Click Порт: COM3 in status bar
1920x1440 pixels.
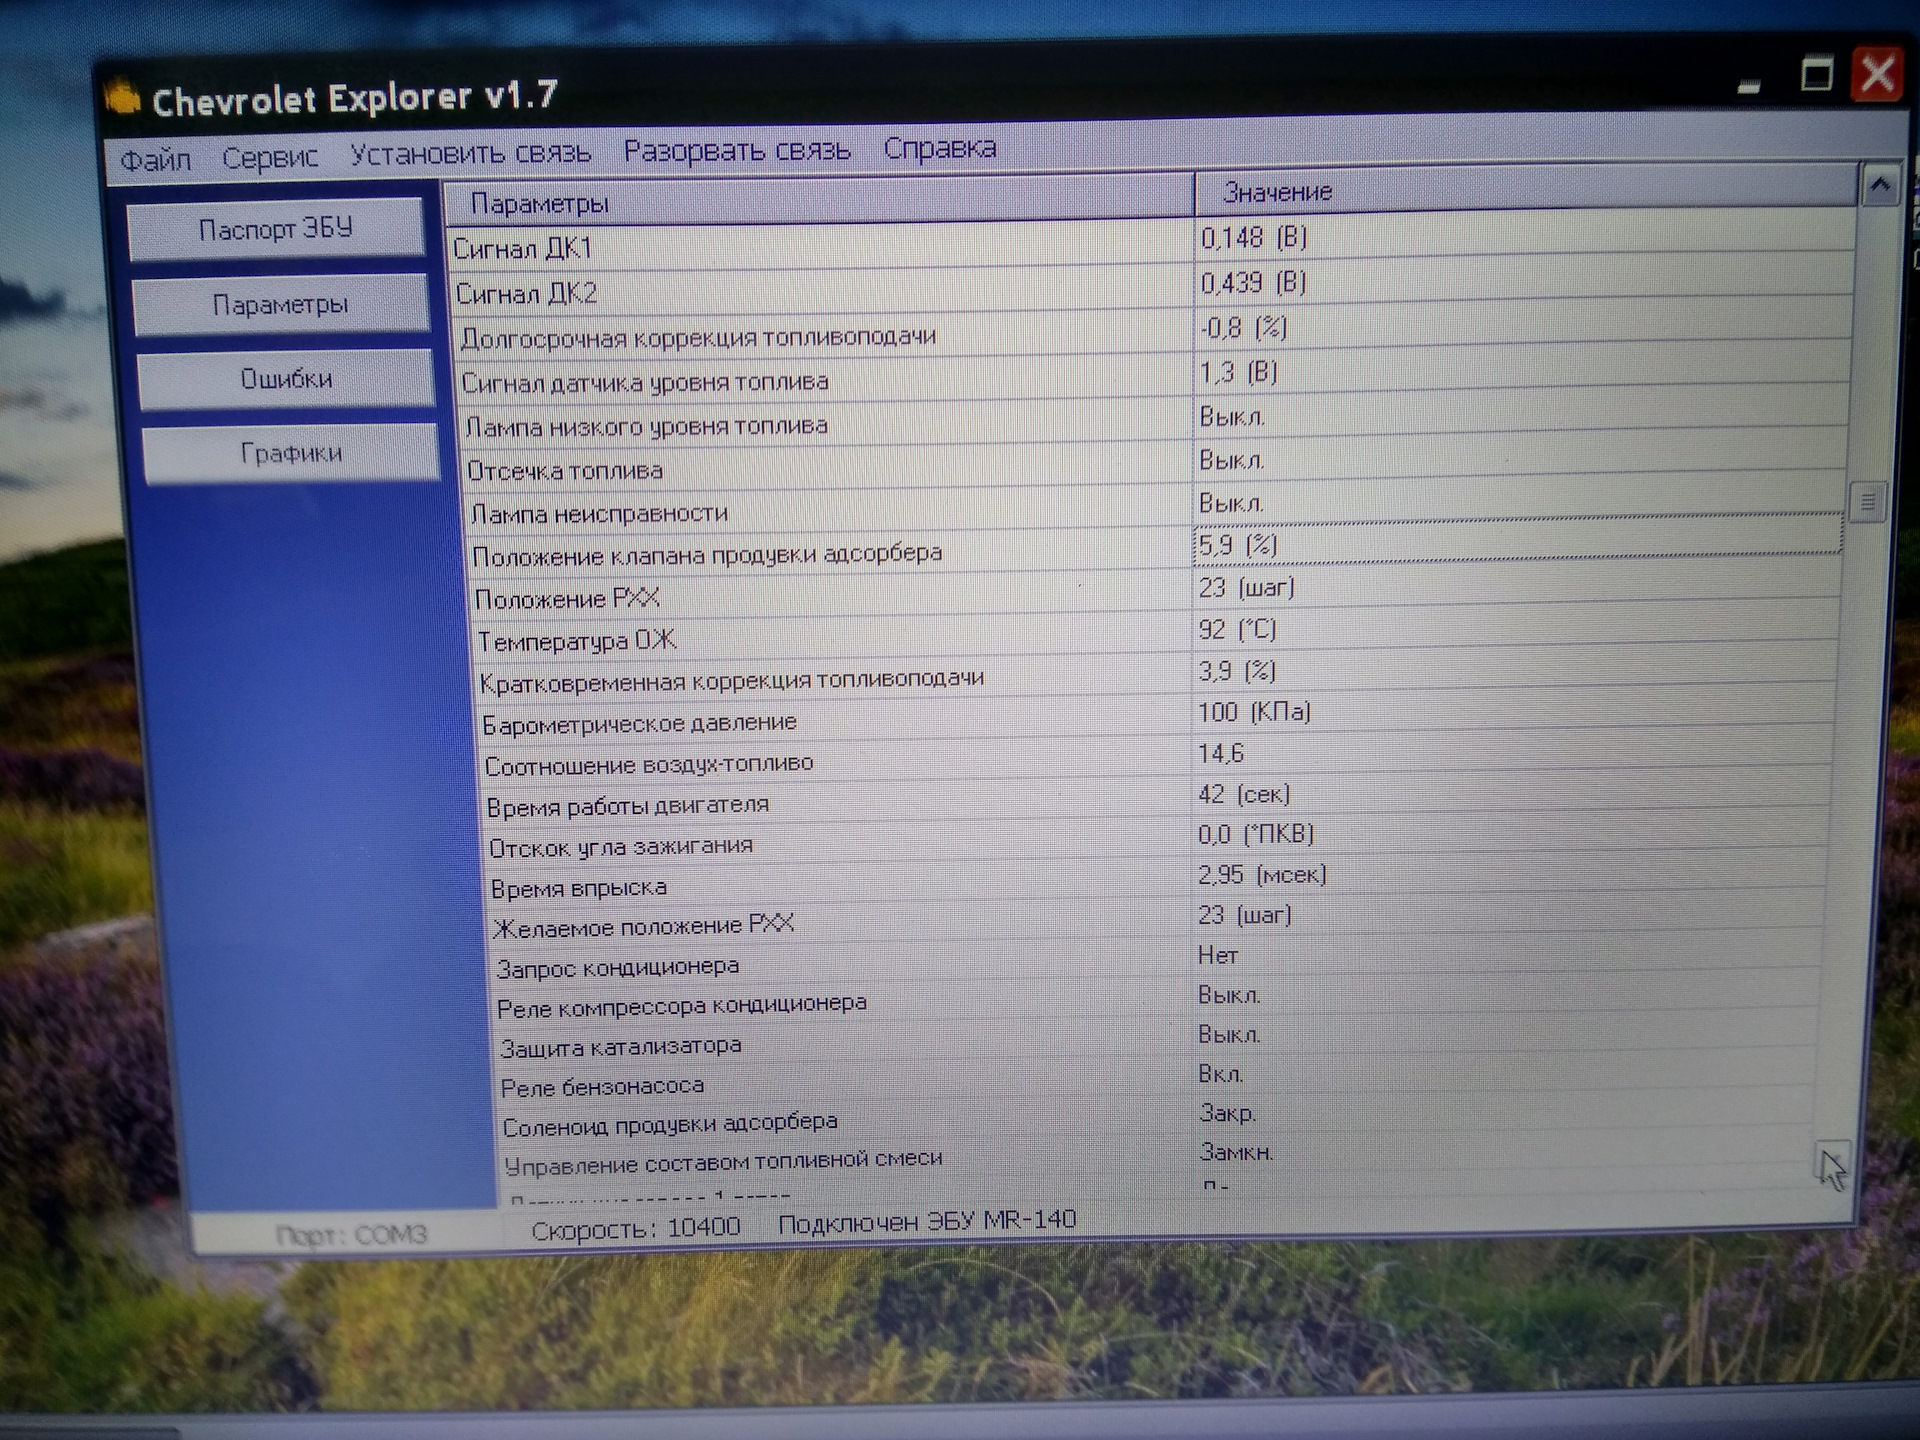pos(351,1235)
